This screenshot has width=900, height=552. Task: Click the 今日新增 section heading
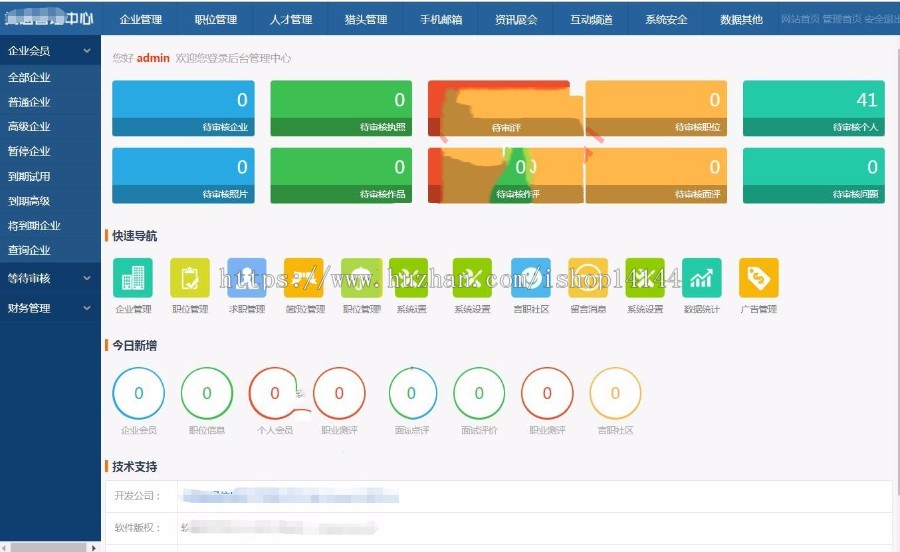coord(134,345)
